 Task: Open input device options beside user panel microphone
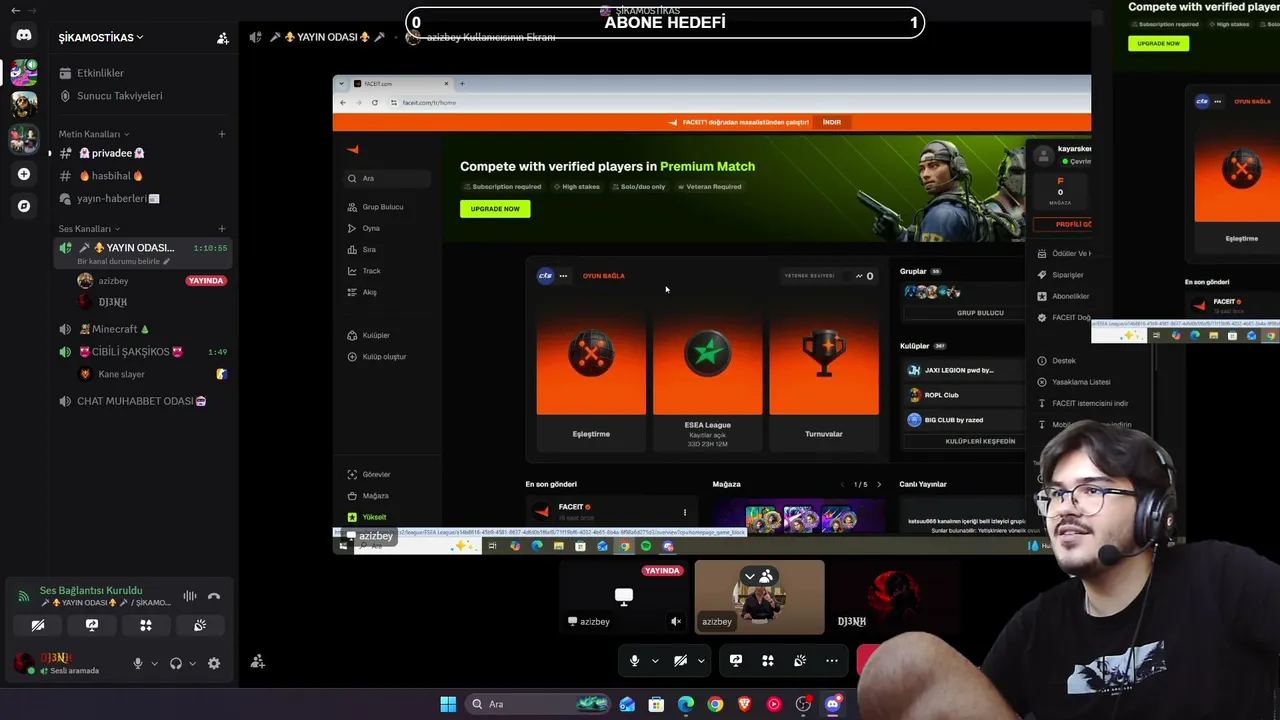(154, 663)
